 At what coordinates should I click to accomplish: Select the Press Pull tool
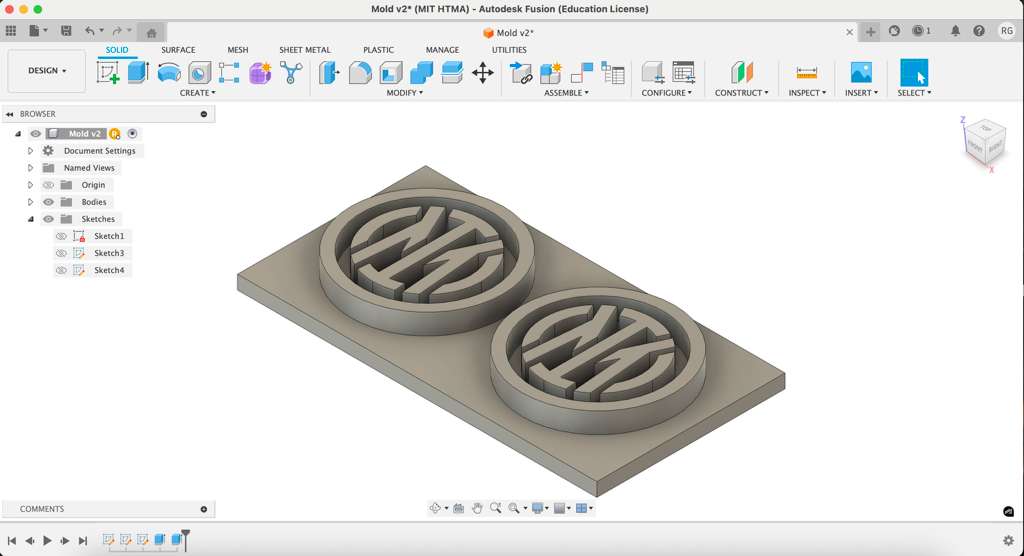point(329,73)
